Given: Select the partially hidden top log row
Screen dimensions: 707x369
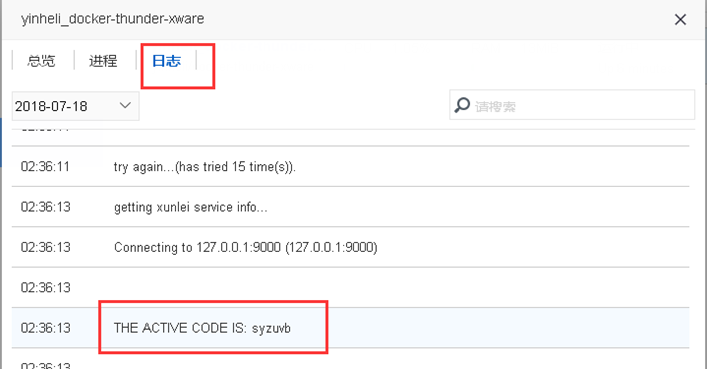Looking at the screenshot, I should point(350,137).
